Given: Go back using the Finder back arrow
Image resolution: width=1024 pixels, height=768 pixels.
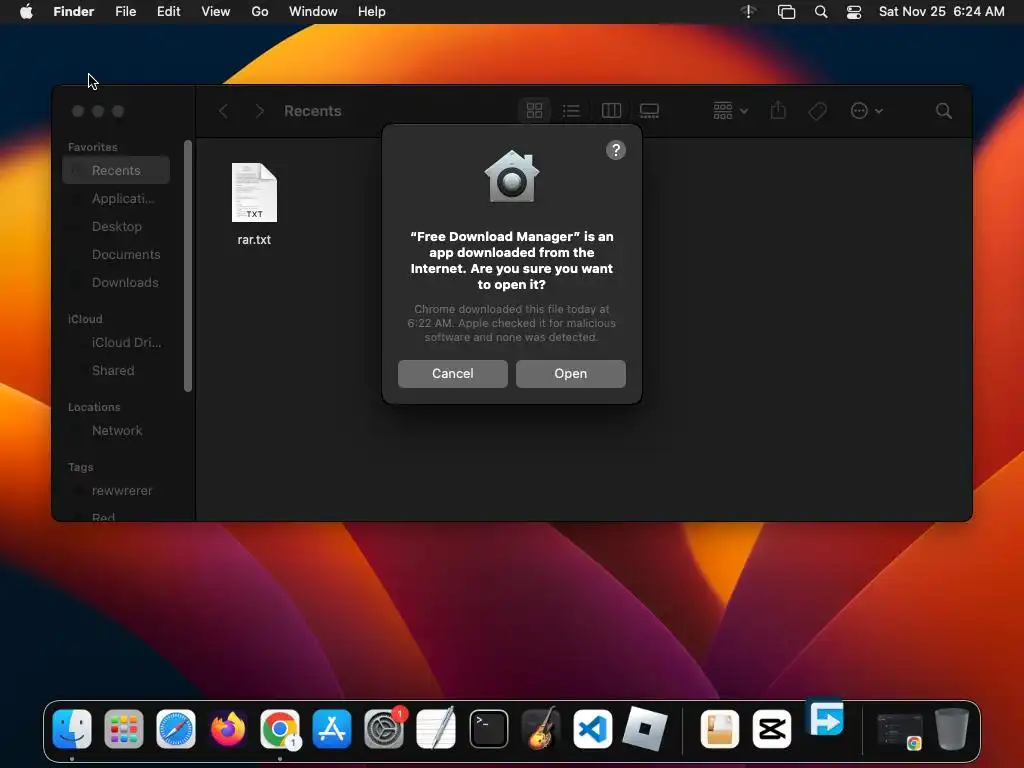Looking at the screenshot, I should tap(223, 111).
